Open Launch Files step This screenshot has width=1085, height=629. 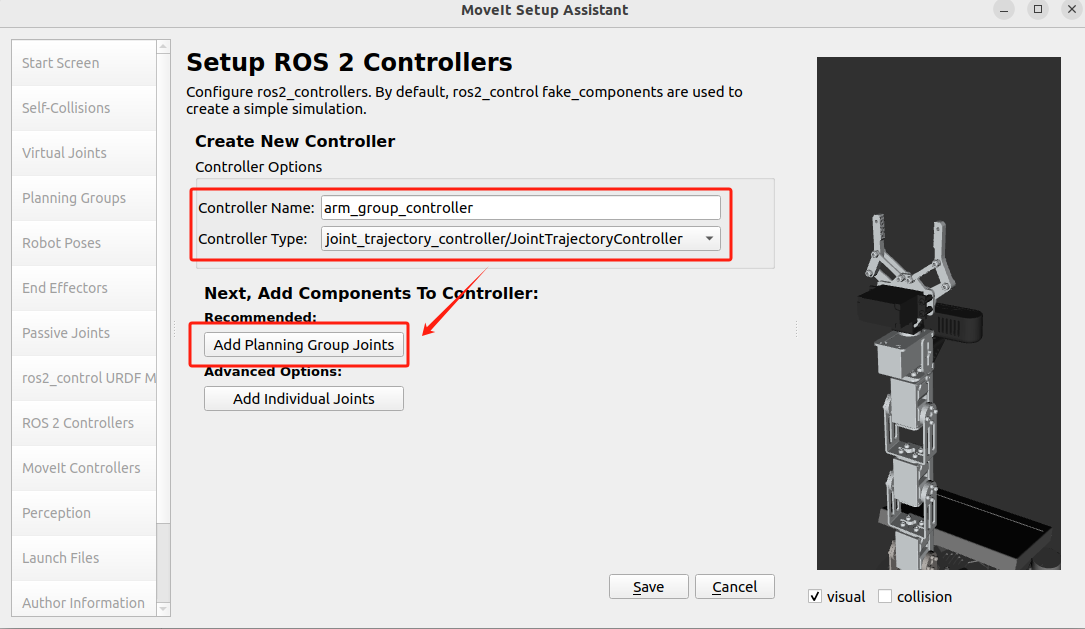84,558
